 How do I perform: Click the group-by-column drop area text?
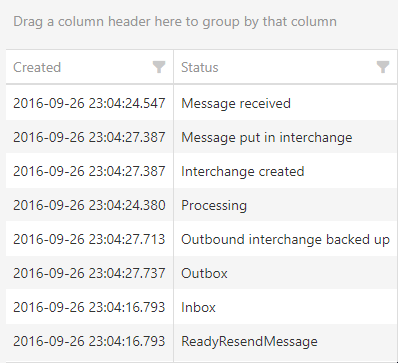tap(175, 22)
